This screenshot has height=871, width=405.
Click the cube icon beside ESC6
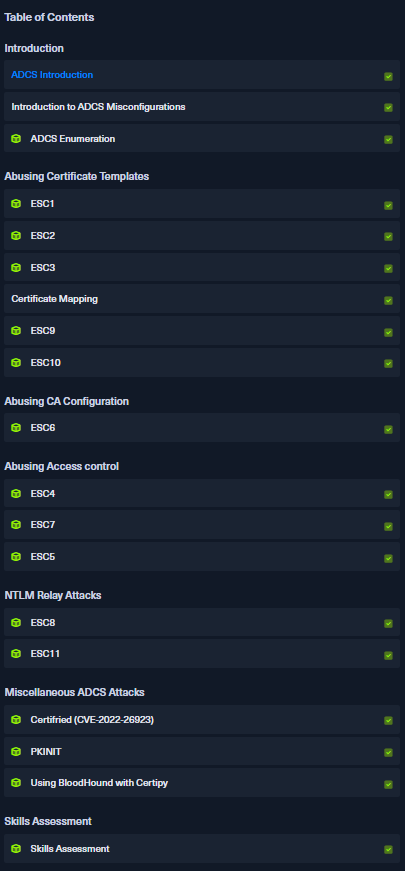click(x=16, y=428)
